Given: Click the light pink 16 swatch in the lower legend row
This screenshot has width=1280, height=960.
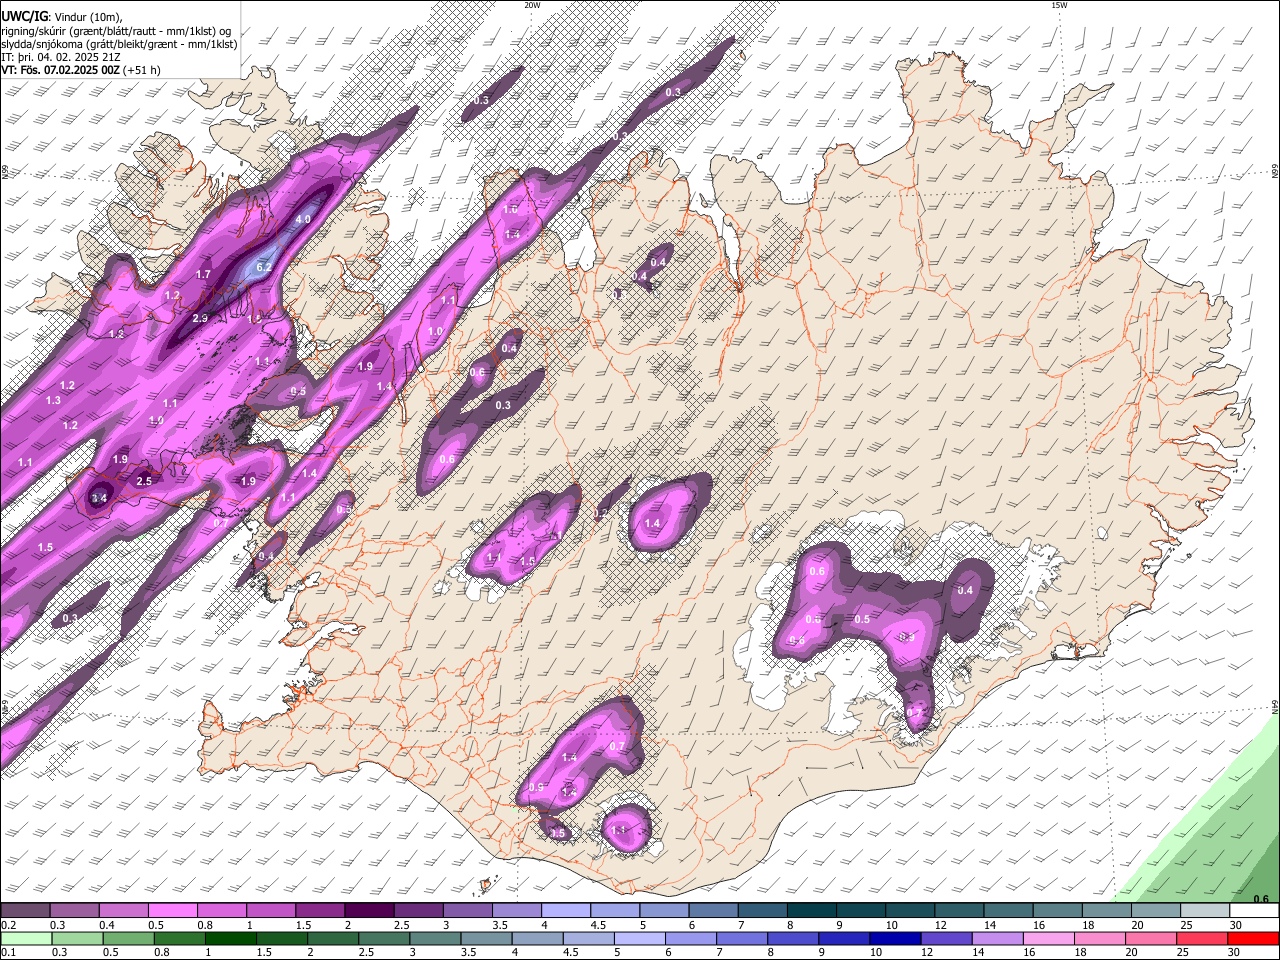Looking at the screenshot, I should (1048, 938).
